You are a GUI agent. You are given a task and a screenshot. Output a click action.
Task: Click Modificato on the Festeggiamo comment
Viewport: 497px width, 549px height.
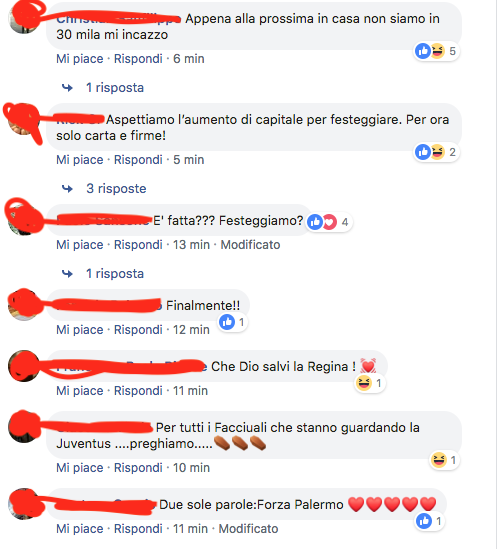250,244
